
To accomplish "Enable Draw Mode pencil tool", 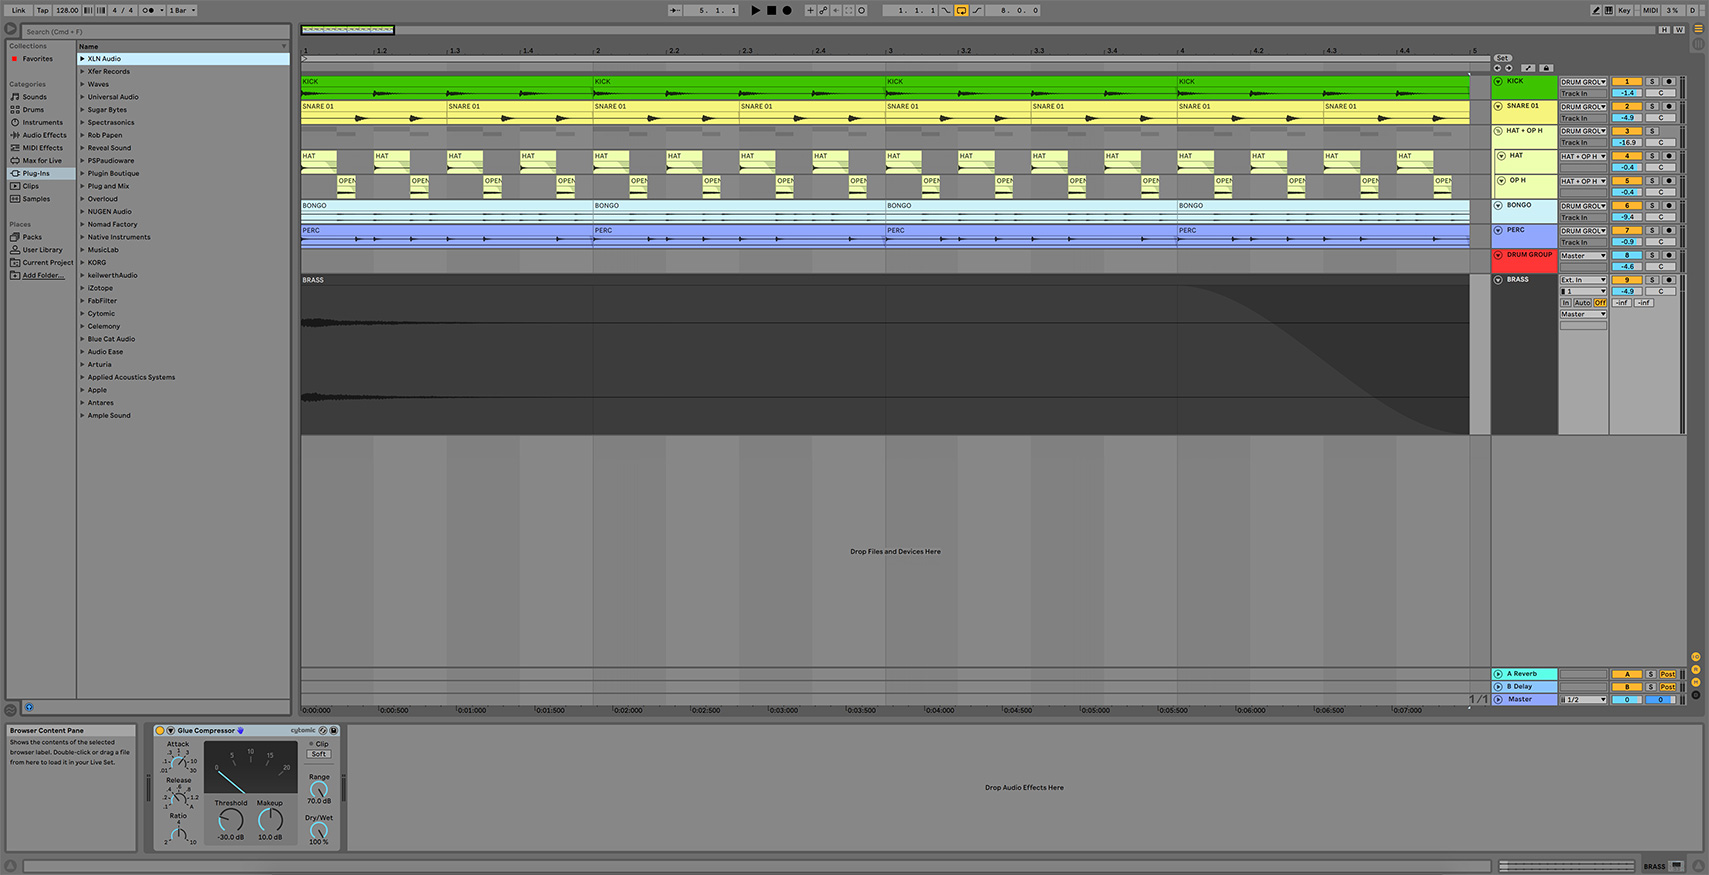I will [x=1596, y=10].
